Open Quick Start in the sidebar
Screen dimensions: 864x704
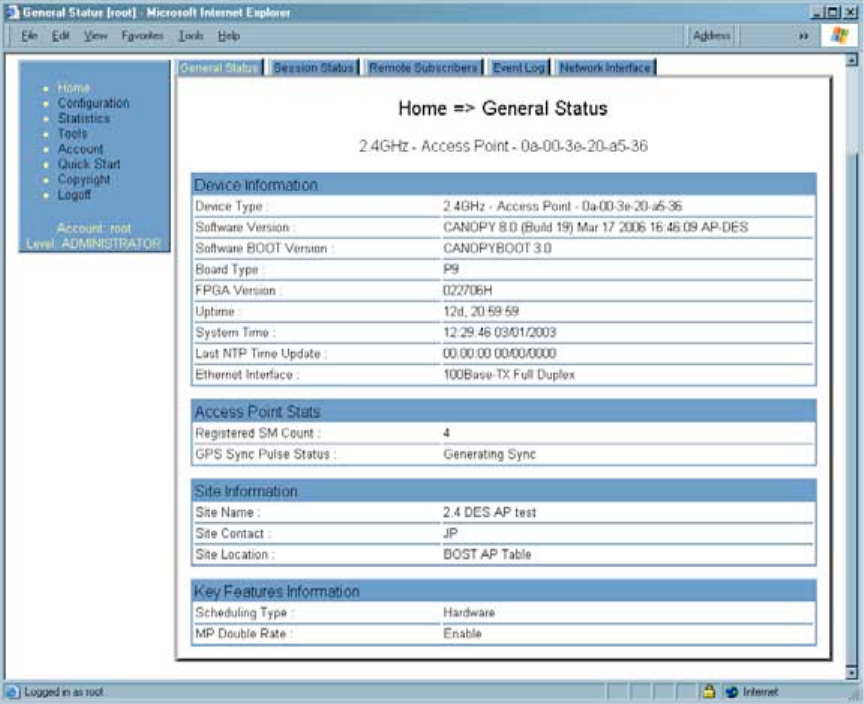[x=89, y=164]
